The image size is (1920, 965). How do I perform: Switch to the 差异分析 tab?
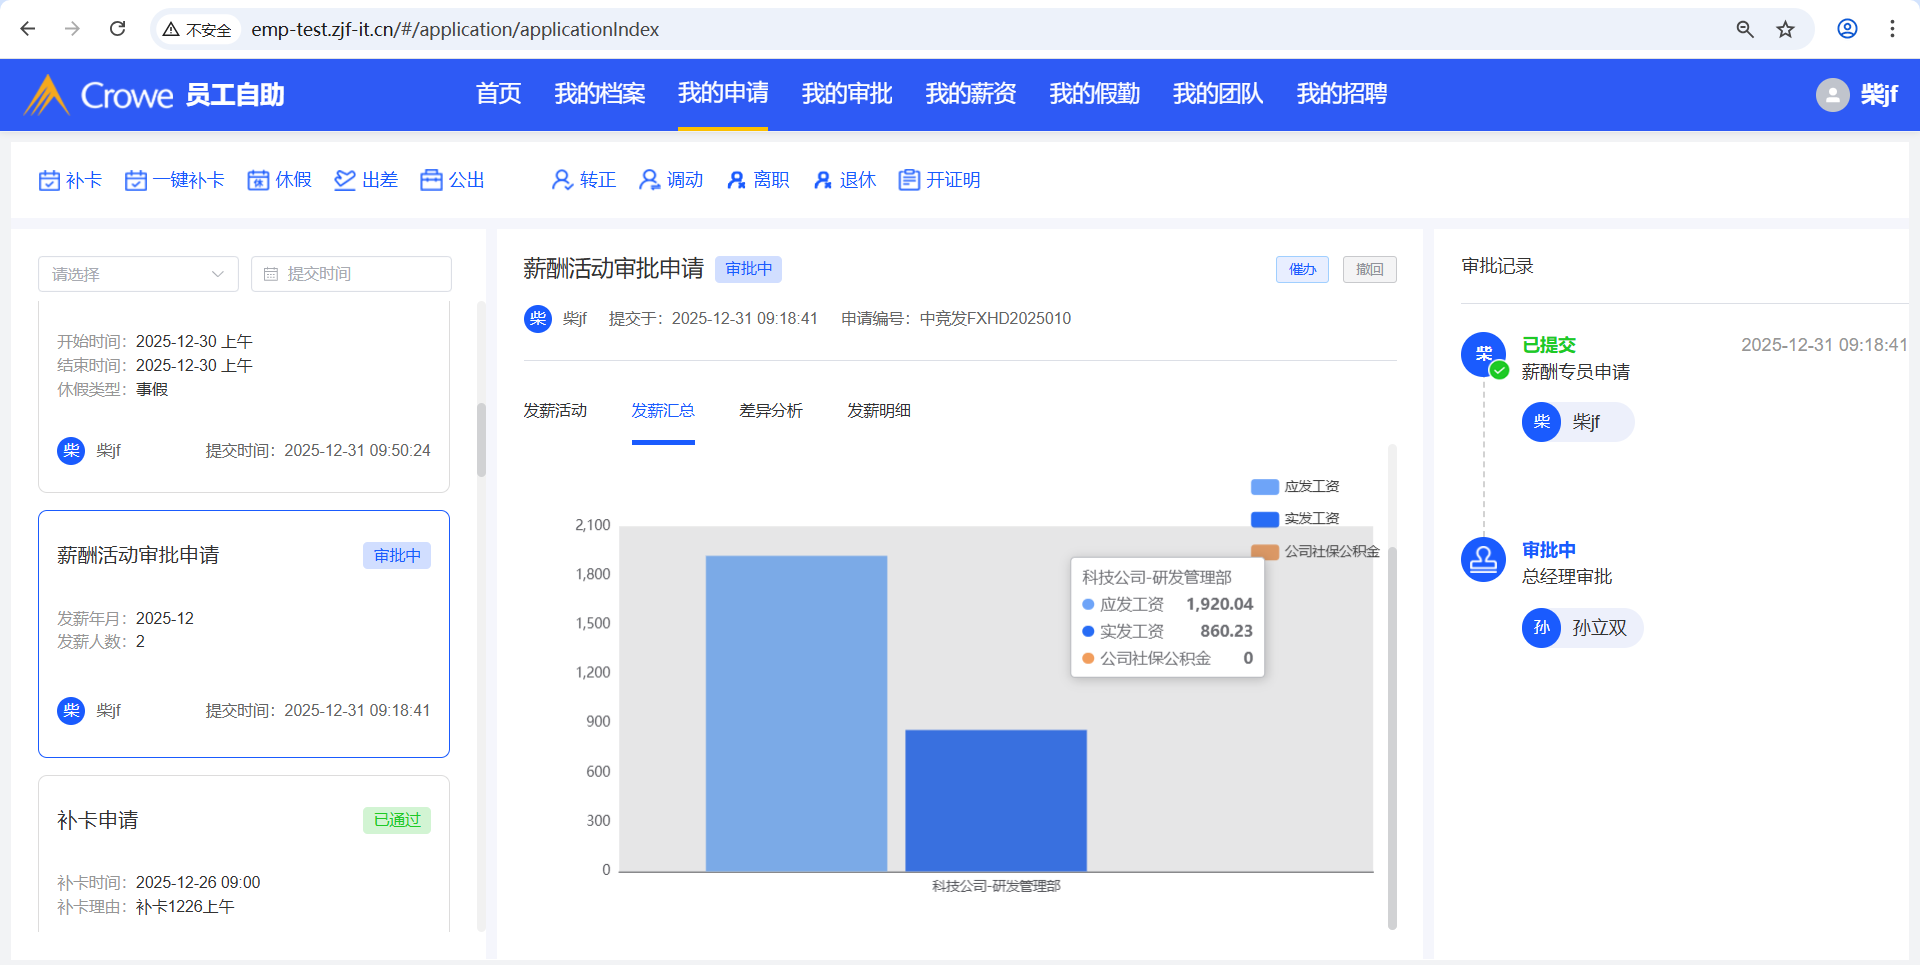click(x=770, y=411)
